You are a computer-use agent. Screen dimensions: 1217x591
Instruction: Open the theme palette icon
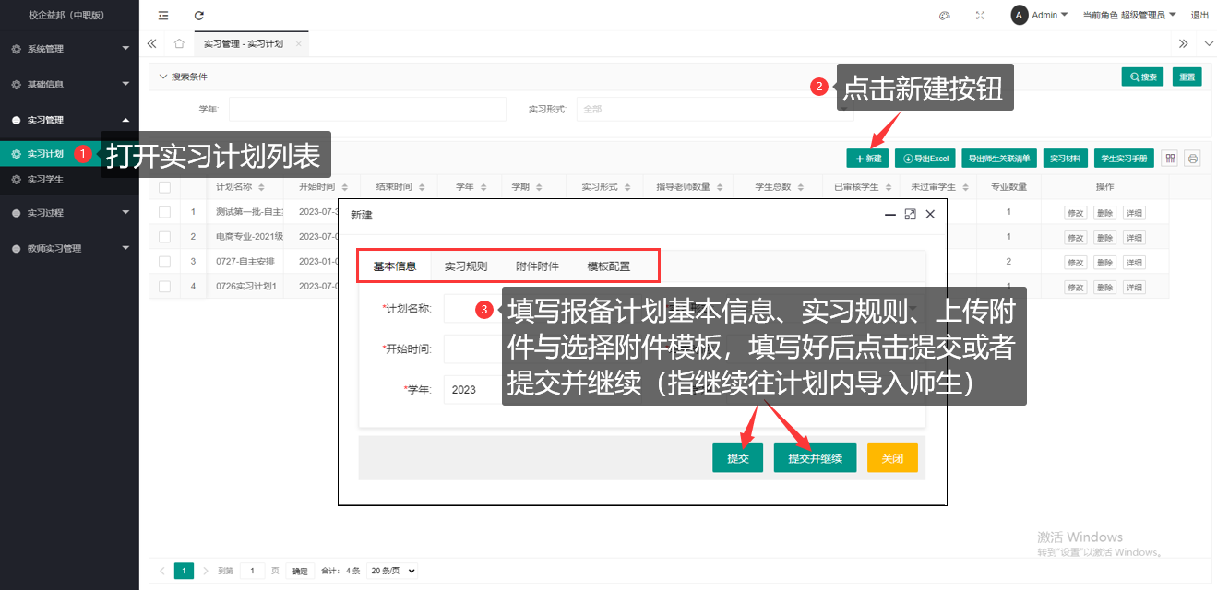click(944, 15)
